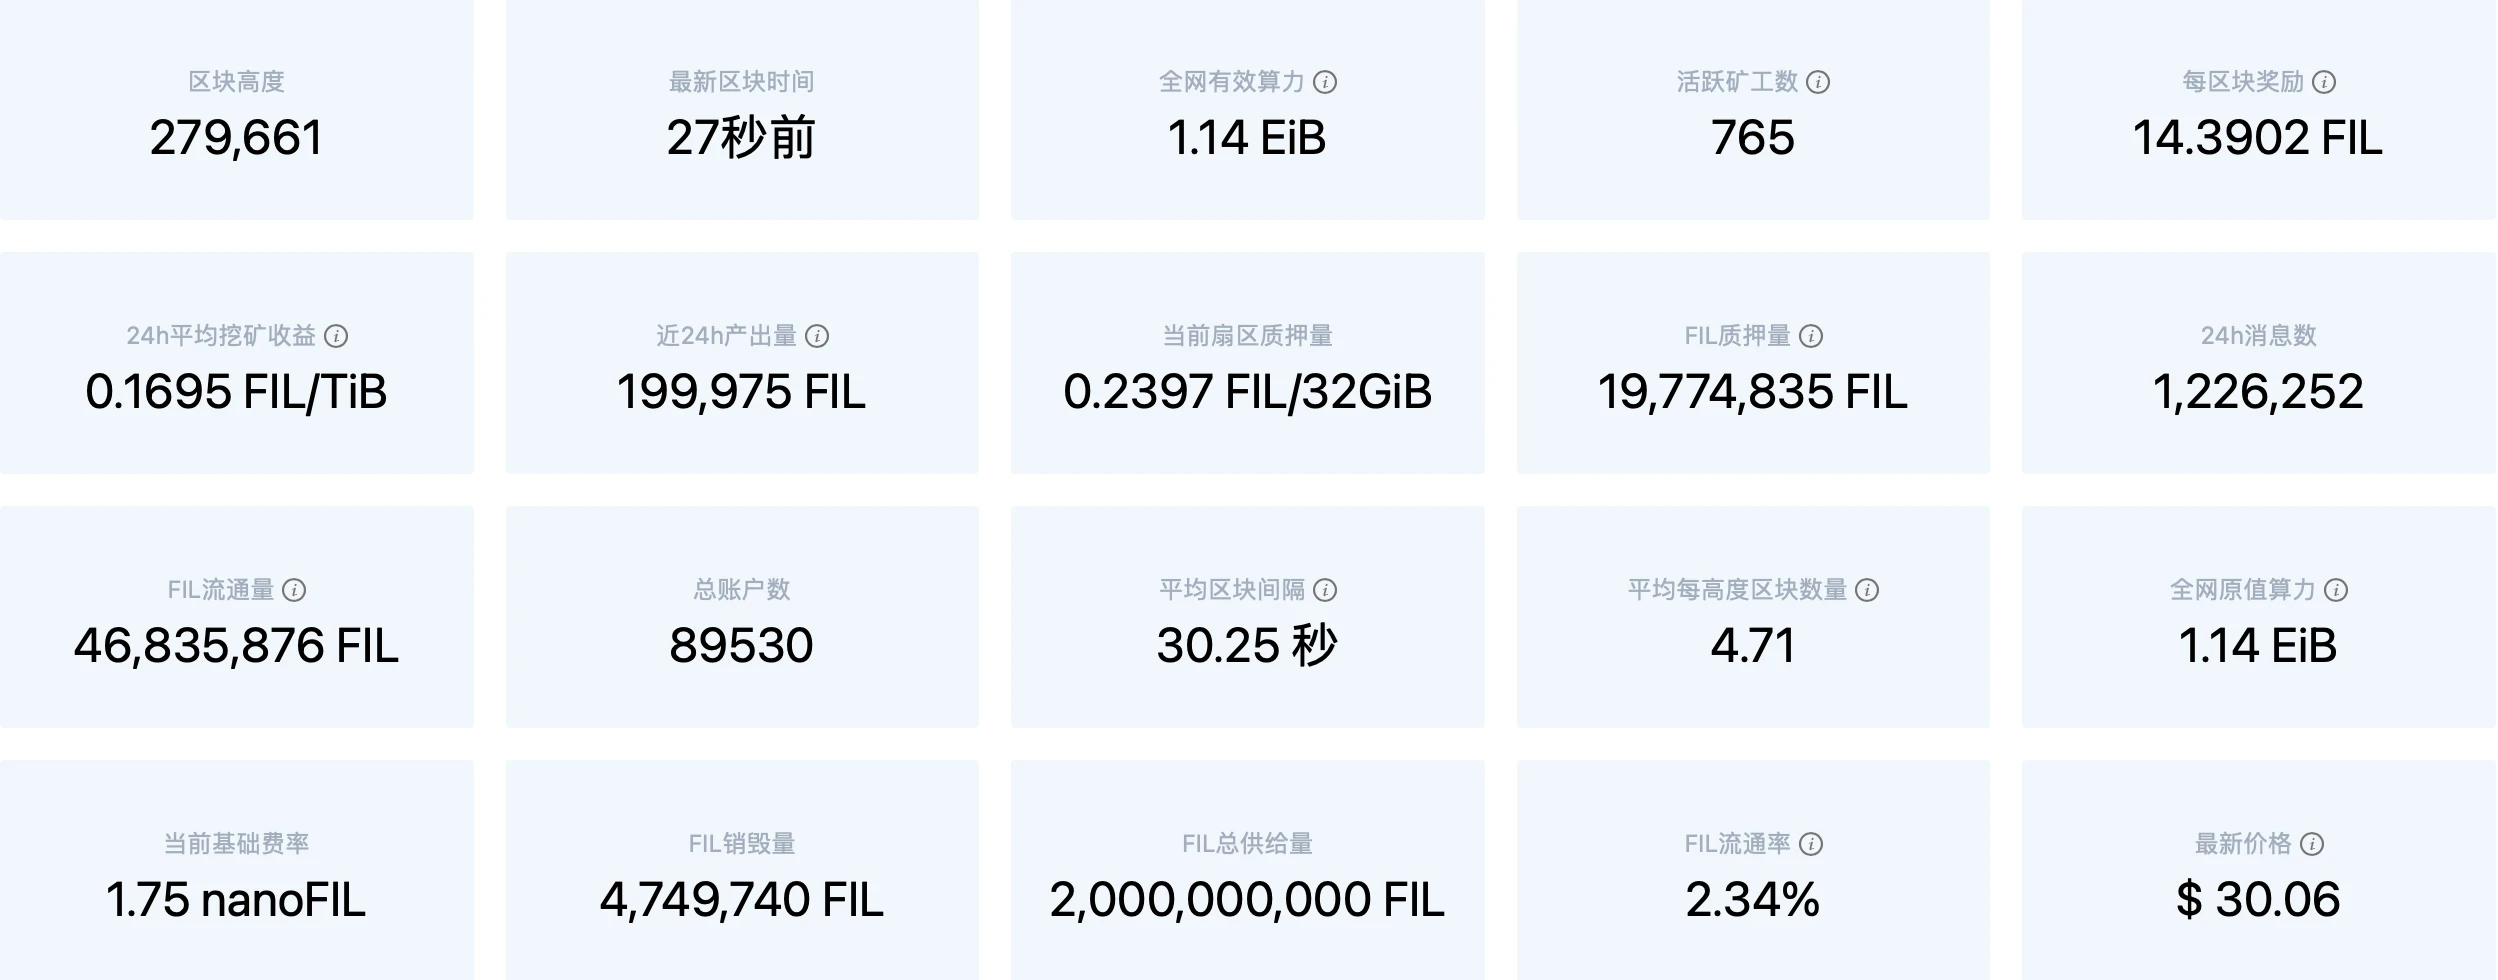Click info icon beside 每区块奖励
The height and width of the screenshot is (980, 2498).
click(2324, 82)
